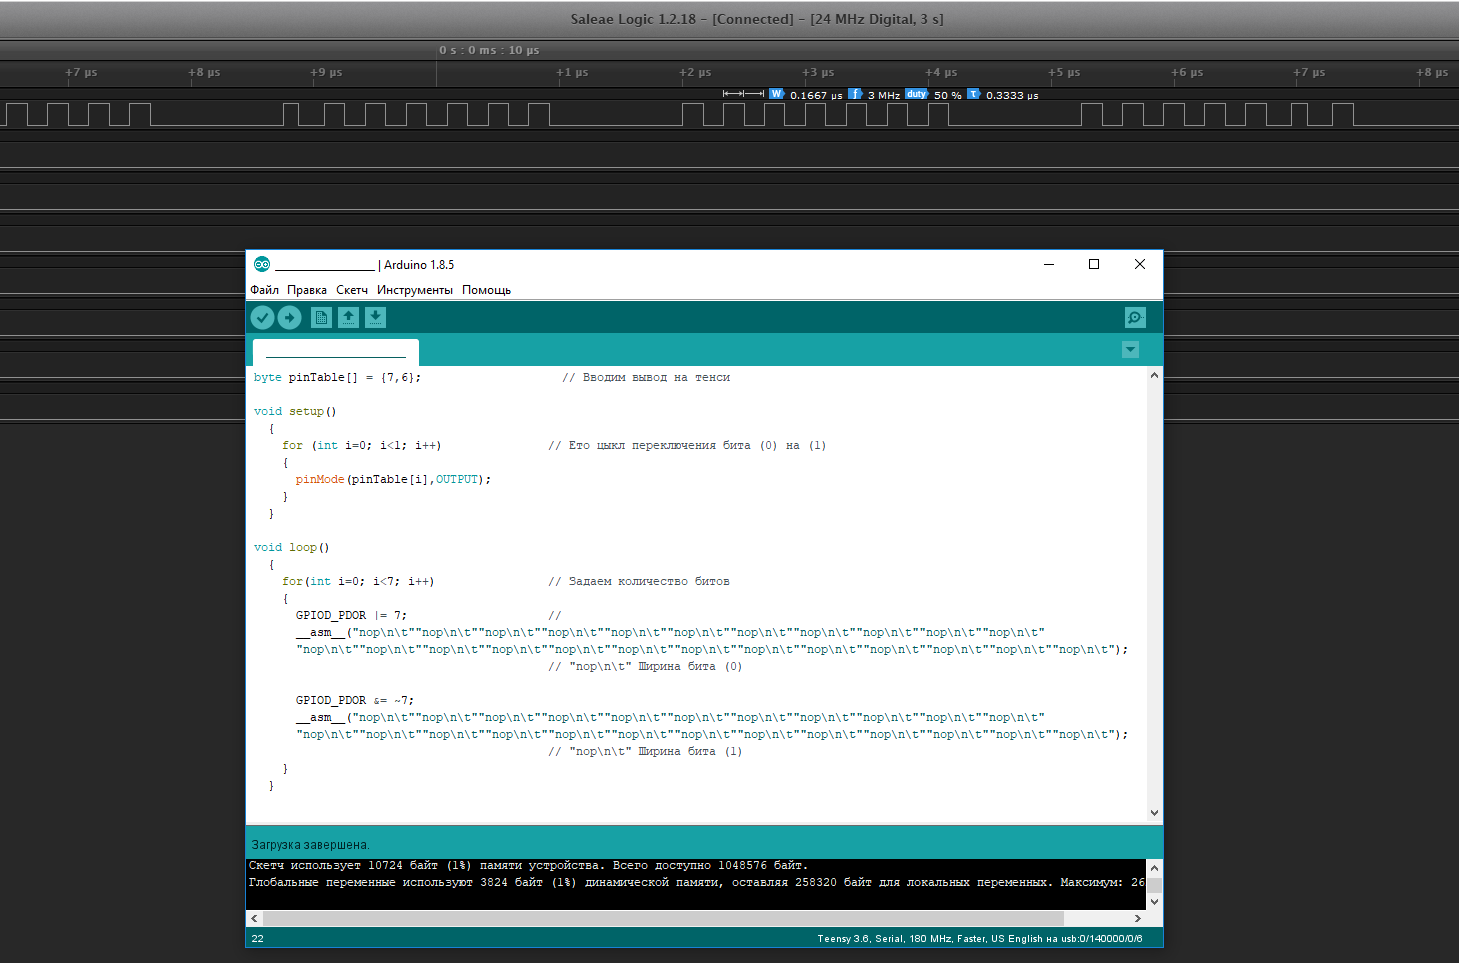Click the 'duty' measurement badge in Saleae
Screen dimensions: 1459x963
917,94
